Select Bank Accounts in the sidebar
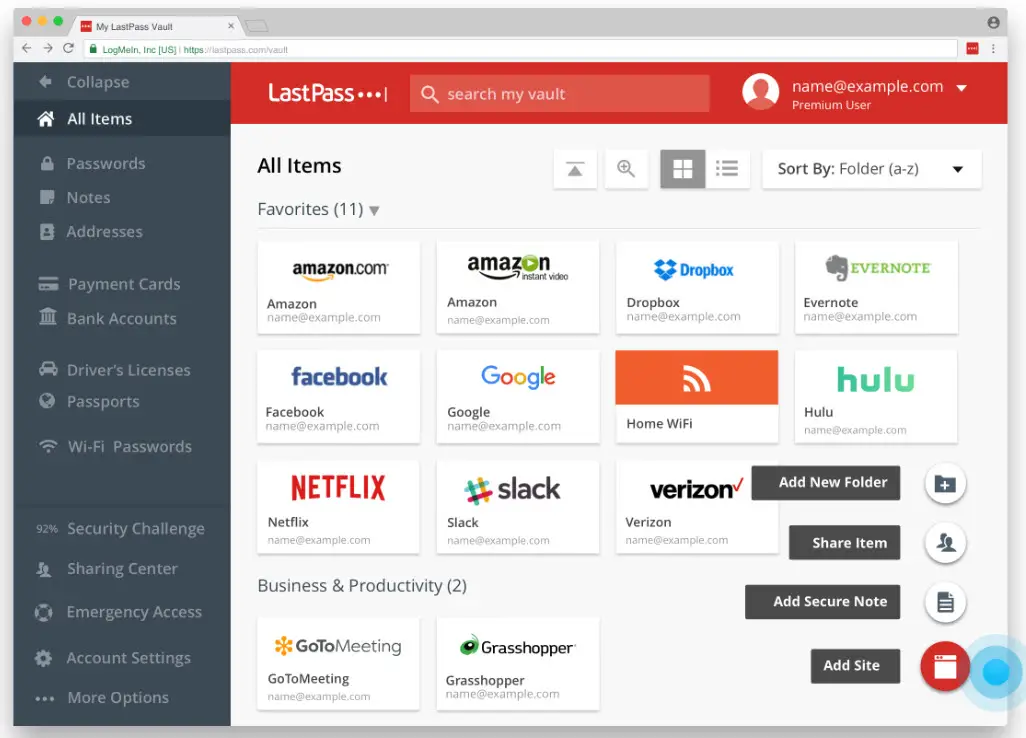 122,319
